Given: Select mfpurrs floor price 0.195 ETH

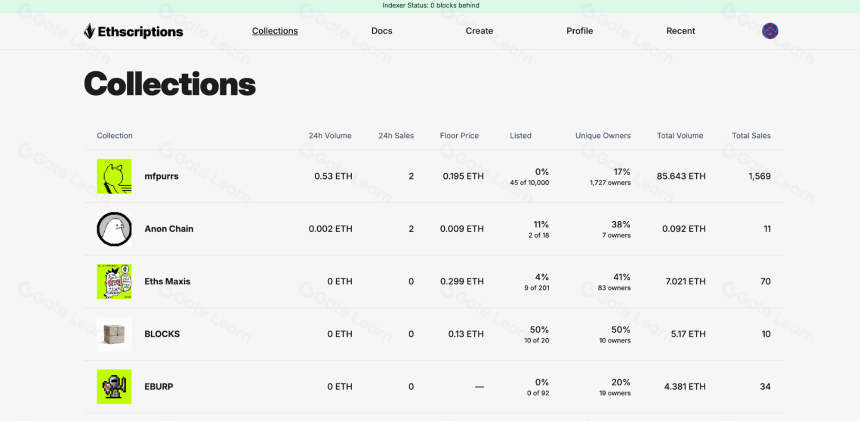Looking at the screenshot, I should [463, 177].
